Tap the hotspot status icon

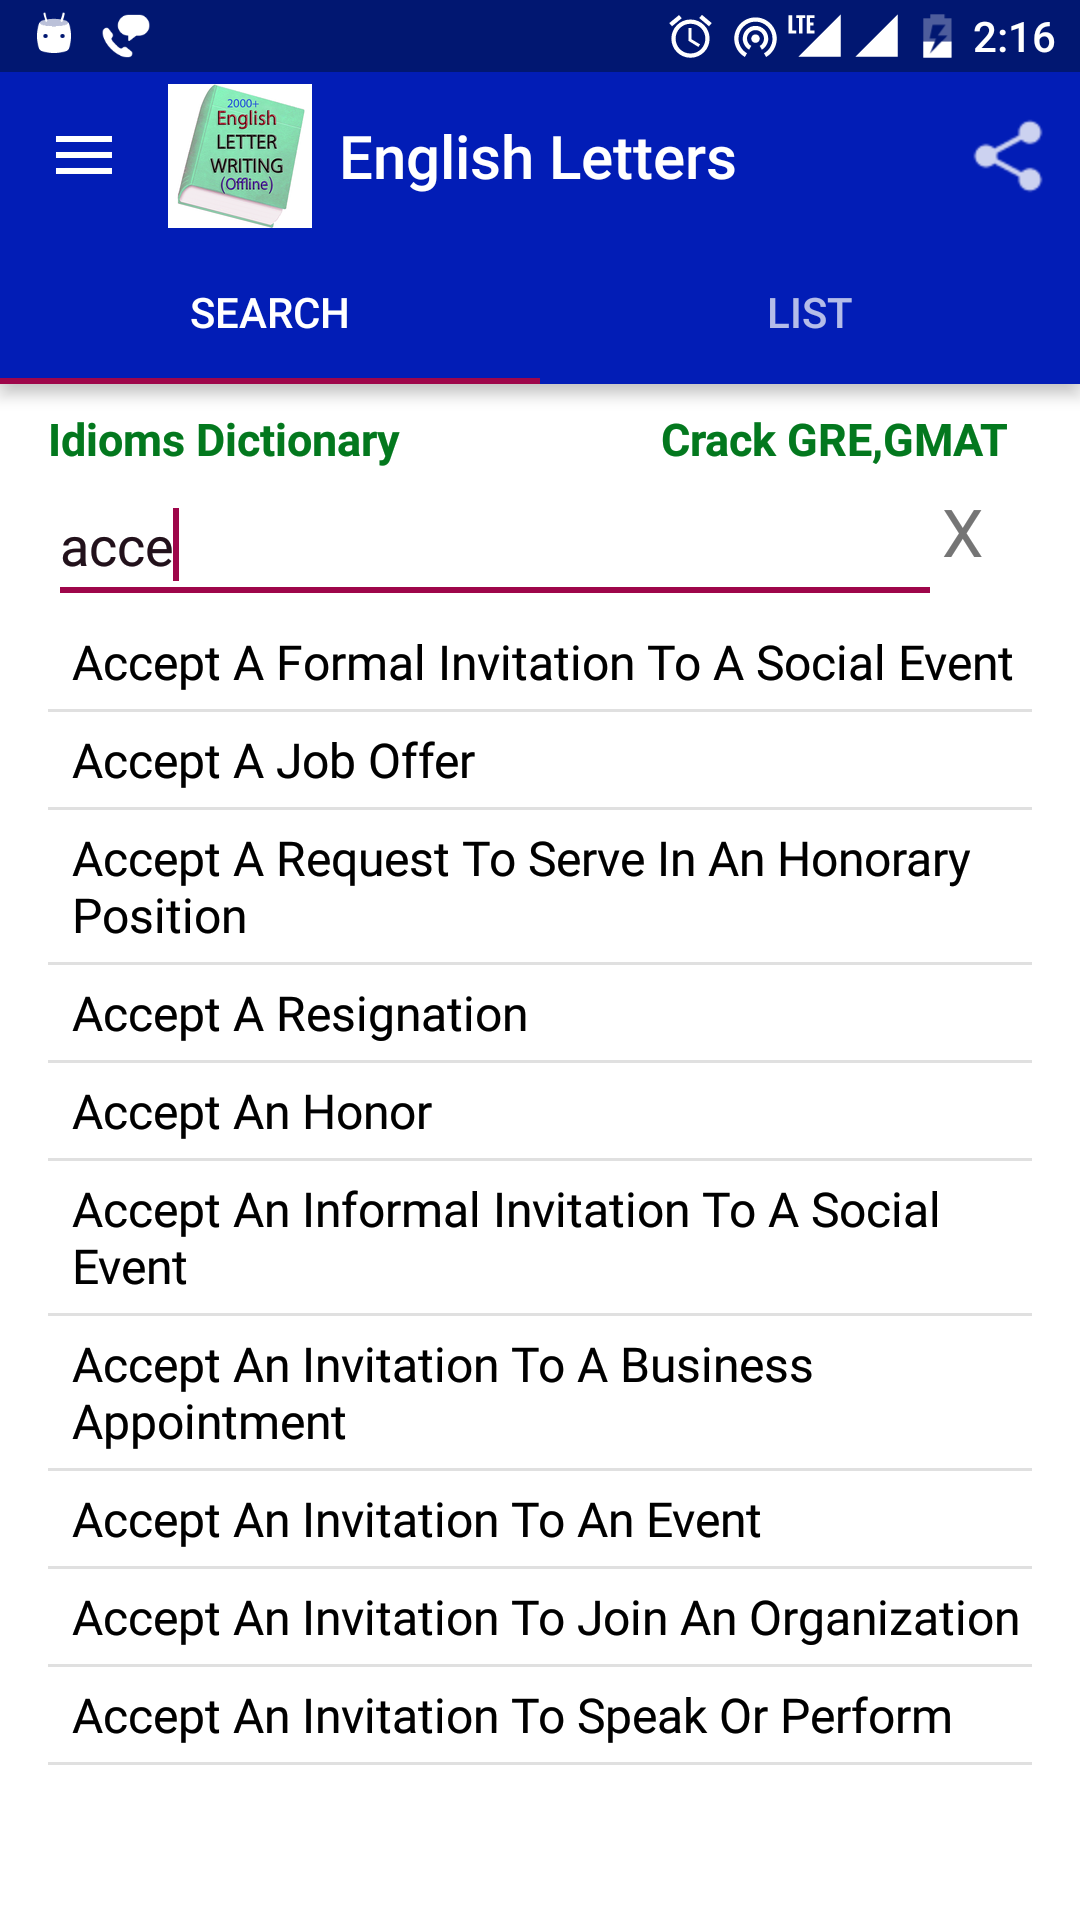754,38
